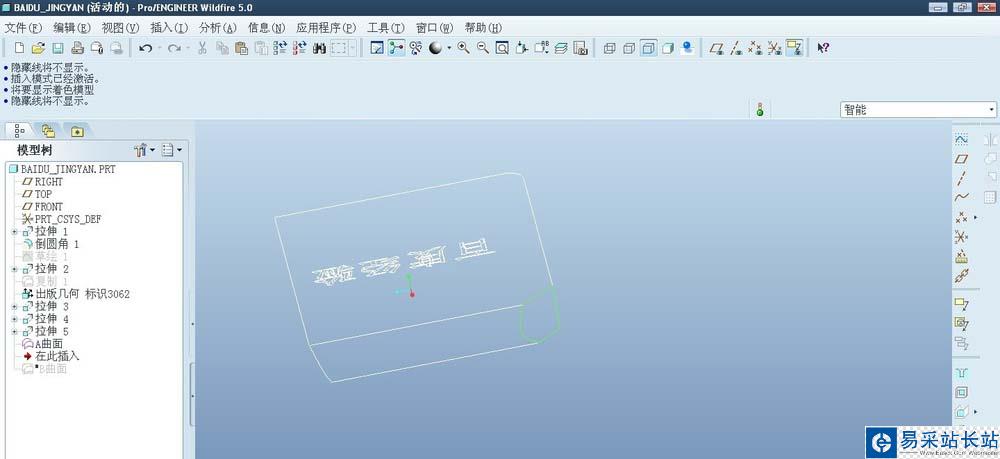Regenerate the model icon
This screenshot has height=459, width=1000.
(x=280, y=48)
